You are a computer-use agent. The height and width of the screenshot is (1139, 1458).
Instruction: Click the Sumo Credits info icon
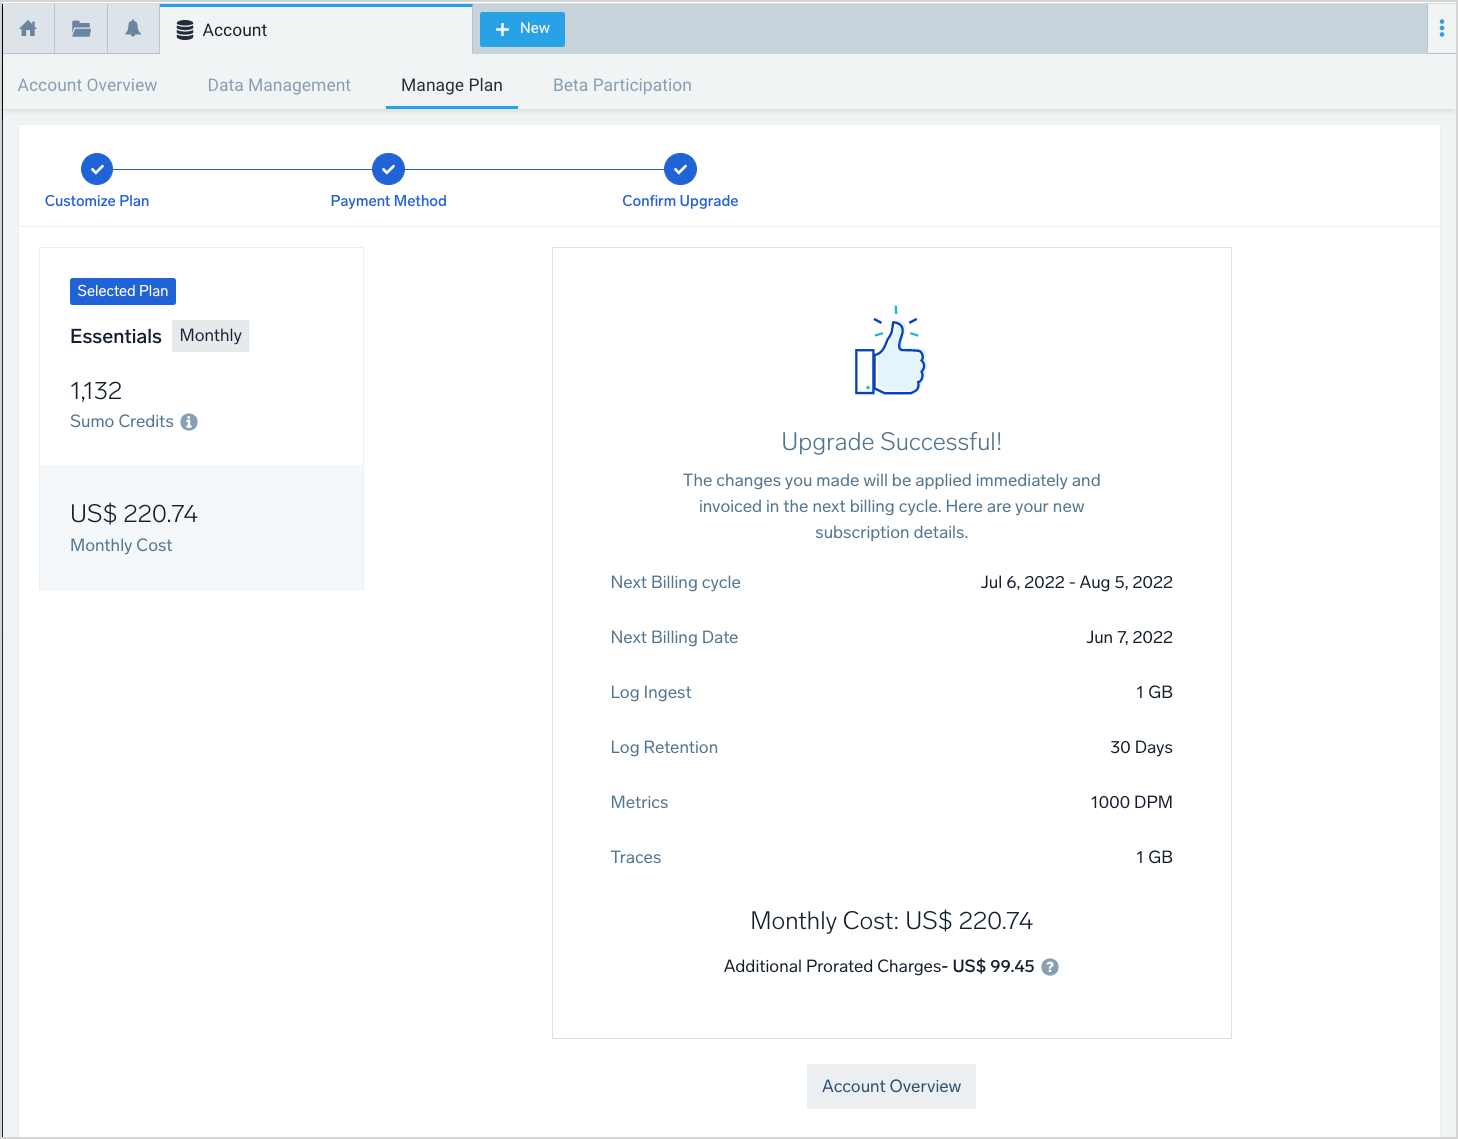tap(189, 422)
